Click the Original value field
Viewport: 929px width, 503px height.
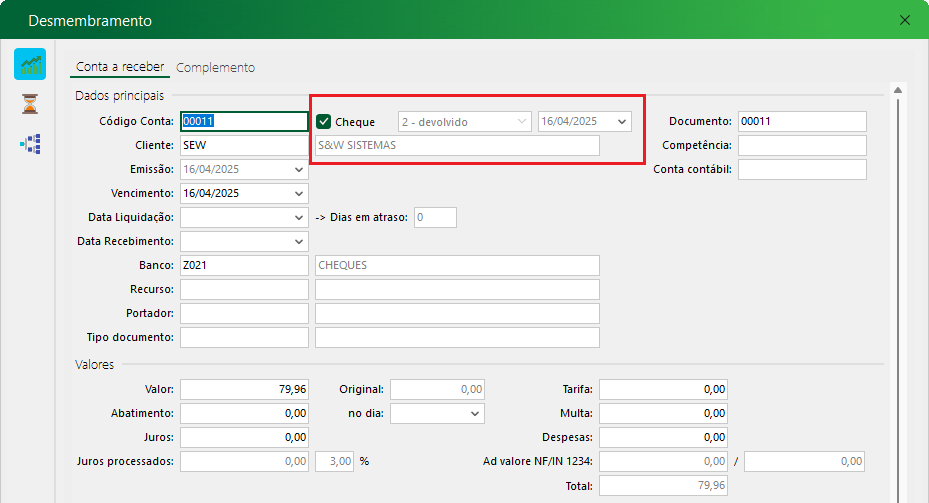coord(437,389)
